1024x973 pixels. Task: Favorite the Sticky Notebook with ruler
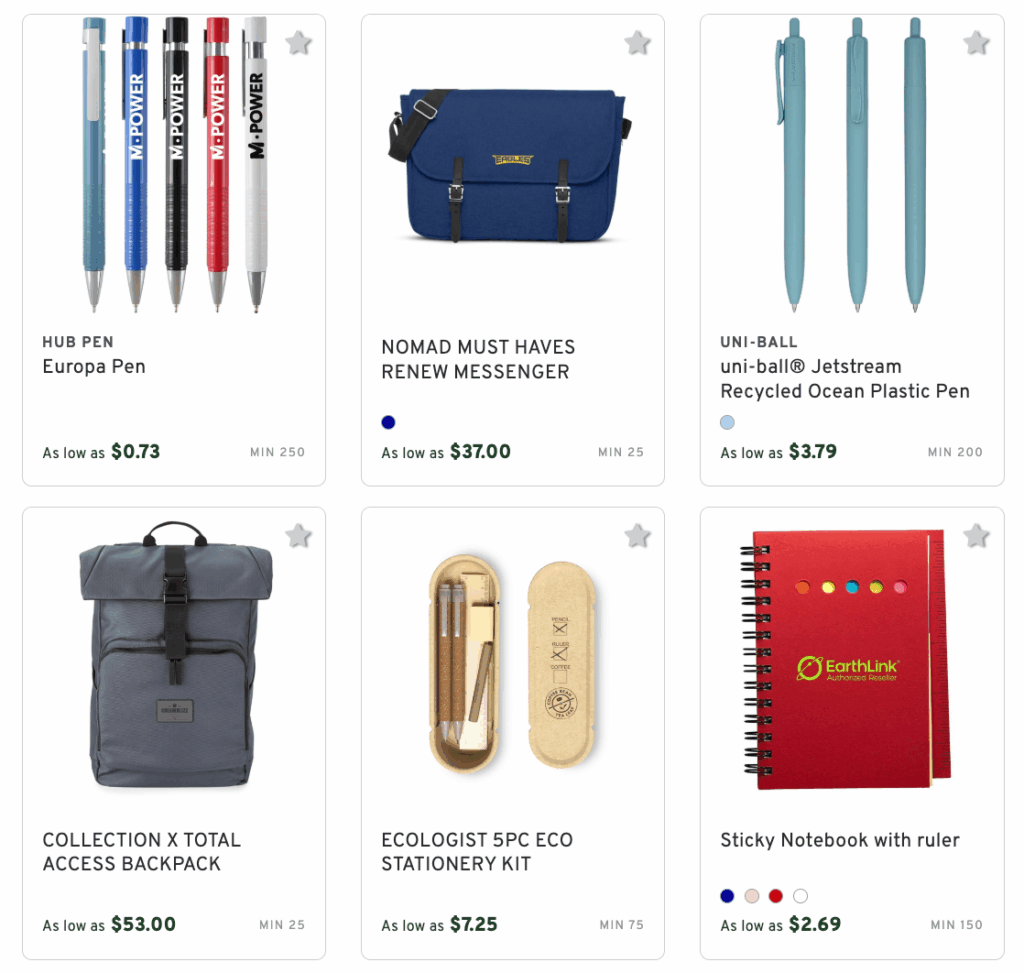(x=976, y=536)
